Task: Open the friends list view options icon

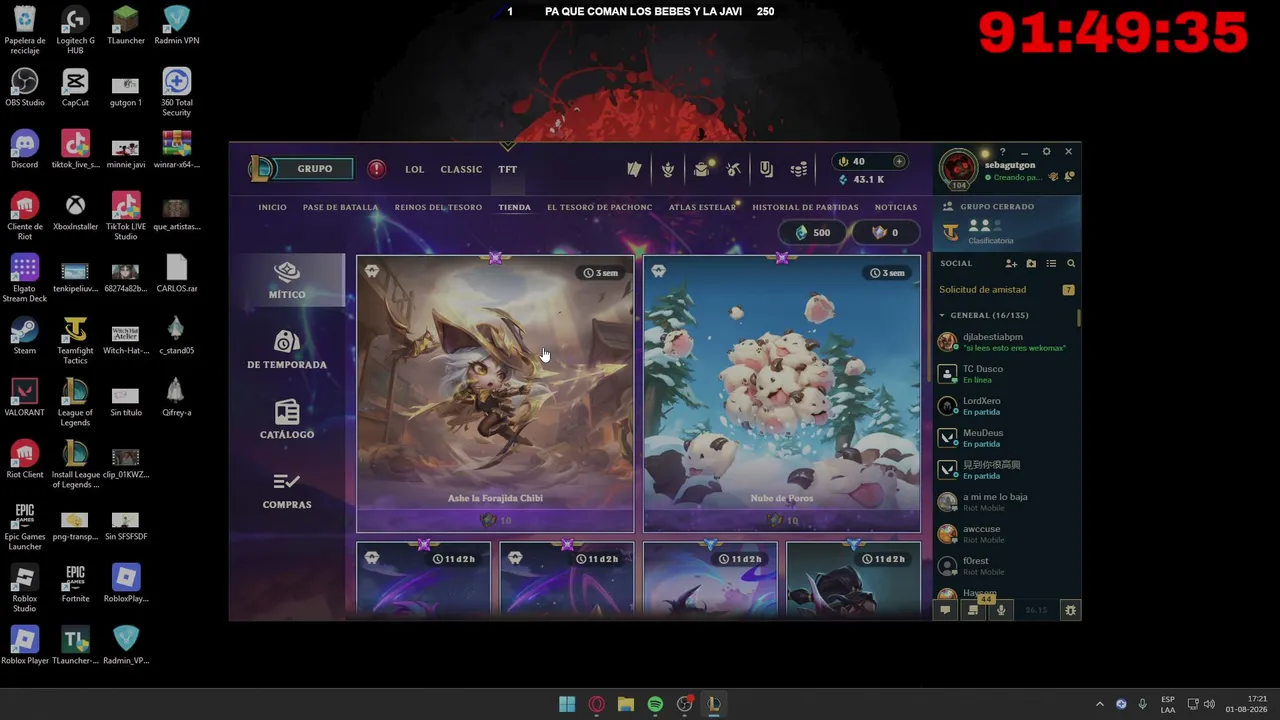Action: 1051,264
